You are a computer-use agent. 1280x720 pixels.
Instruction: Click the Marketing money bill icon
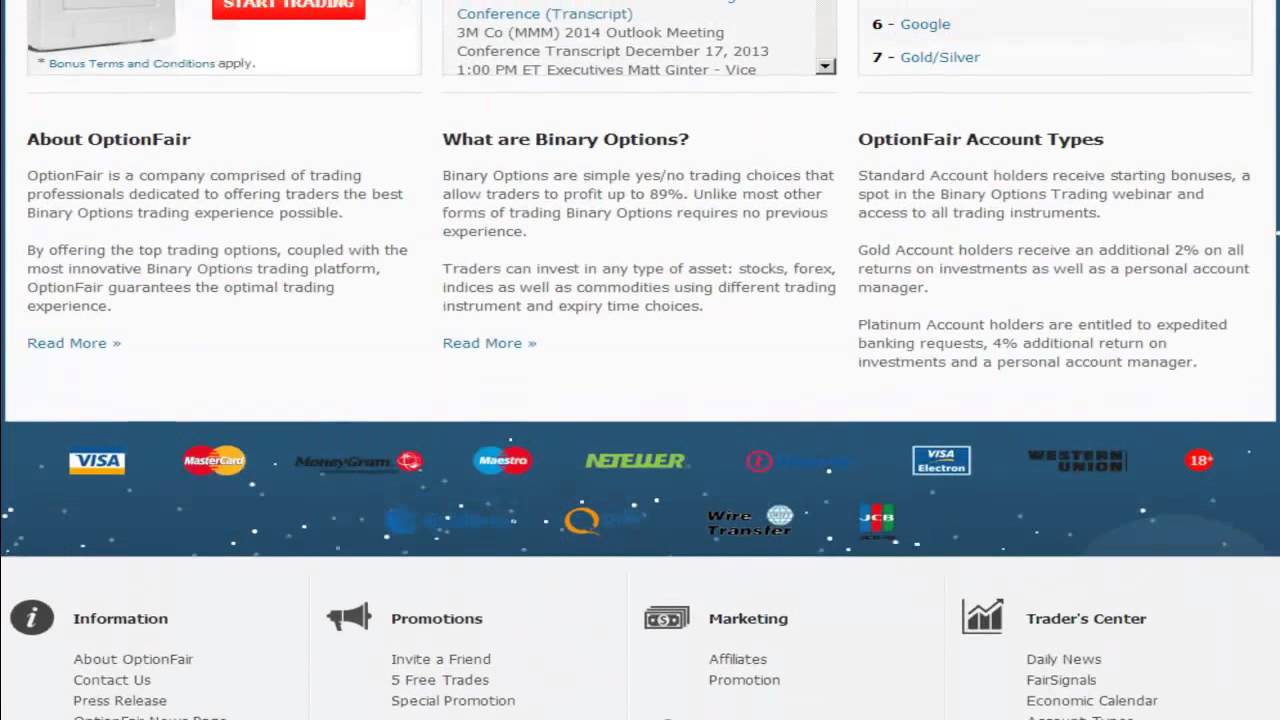pyautogui.click(x=667, y=618)
